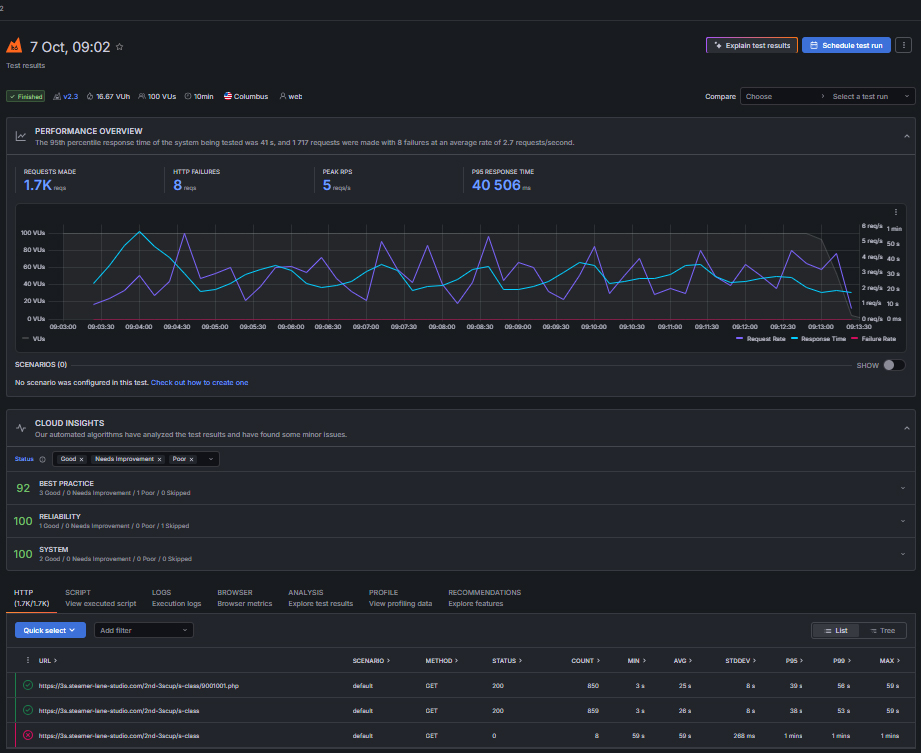Toggle the Scenarios SHOW switch
921x753 pixels.
point(894,365)
